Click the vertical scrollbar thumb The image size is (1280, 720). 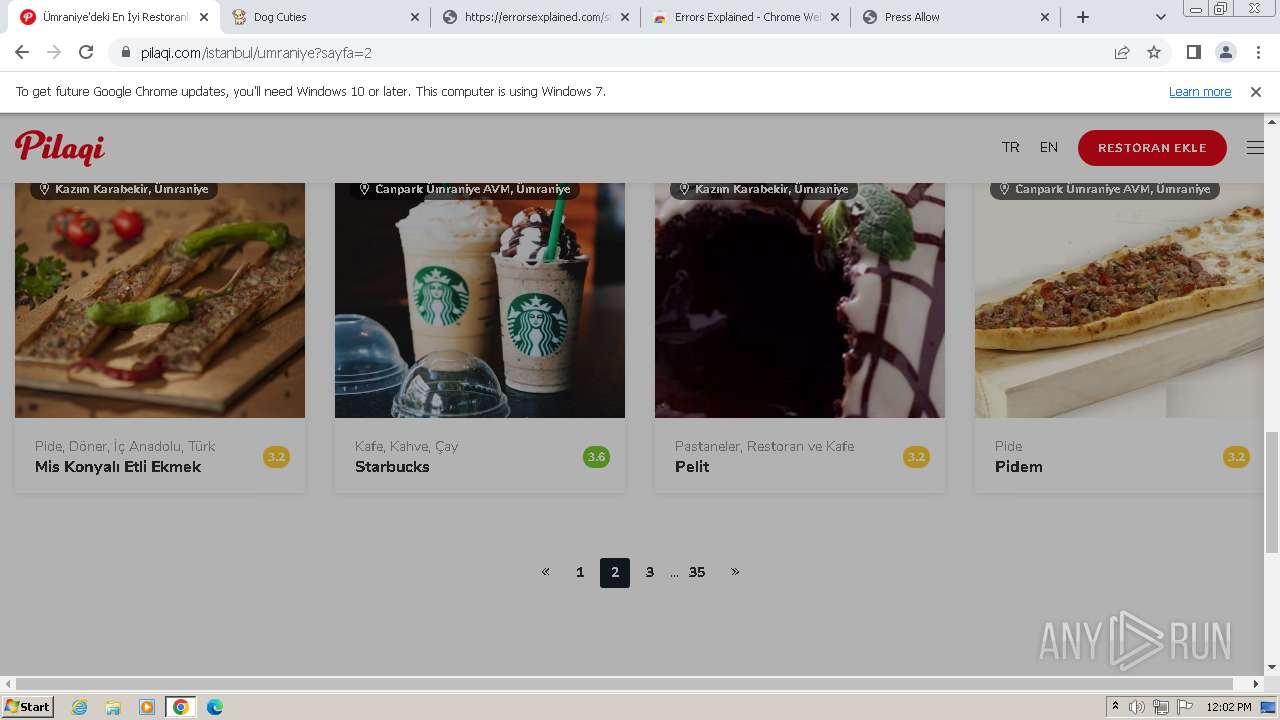1272,491
